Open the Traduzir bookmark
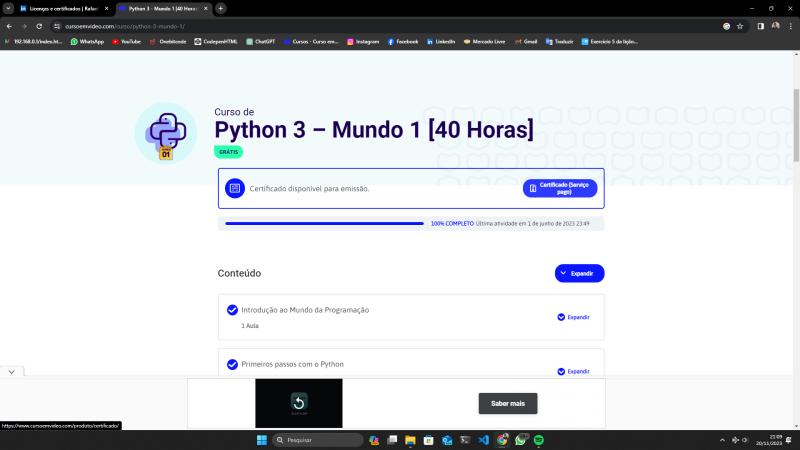This screenshot has width=800, height=450. [x=560, y=42]
